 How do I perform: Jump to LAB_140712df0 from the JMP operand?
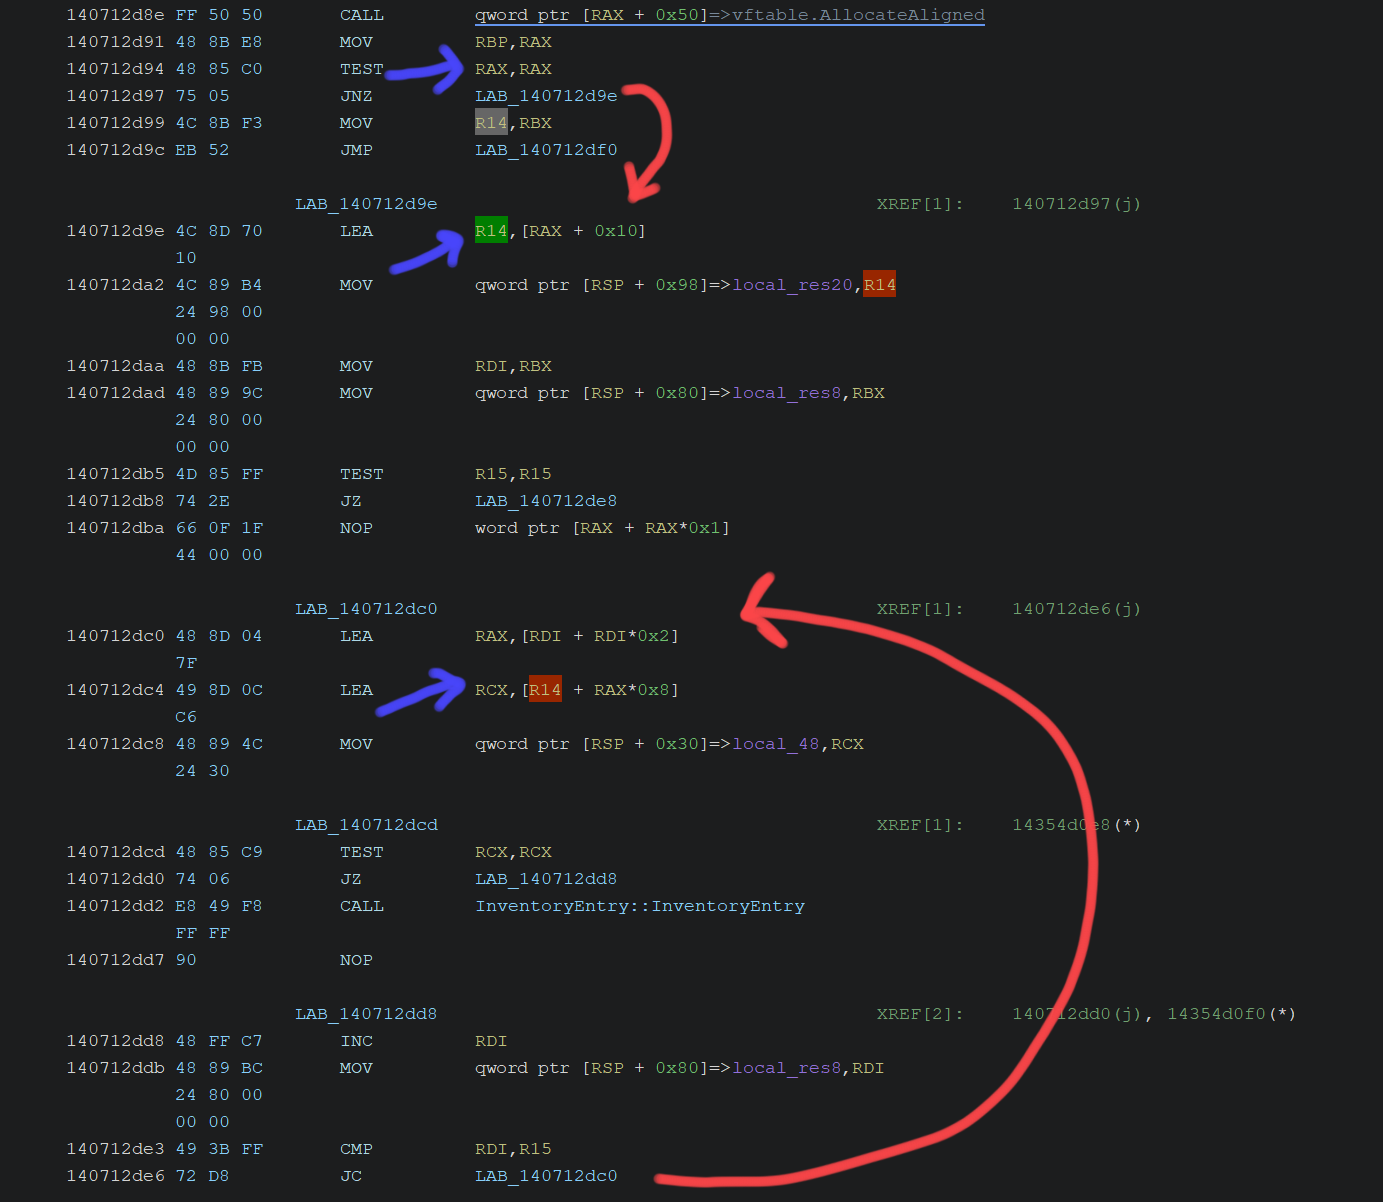click(546, 150)
